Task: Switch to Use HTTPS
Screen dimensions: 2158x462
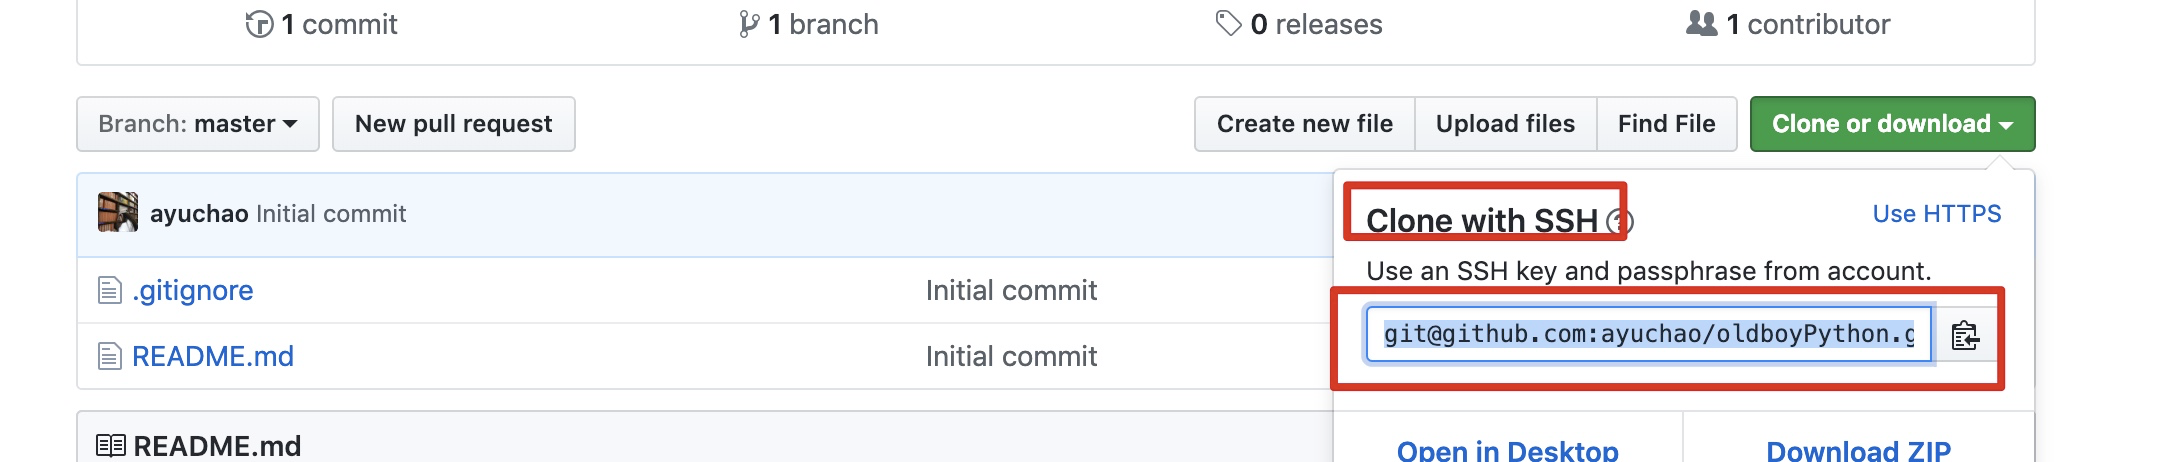Action: click(1936, 214)
